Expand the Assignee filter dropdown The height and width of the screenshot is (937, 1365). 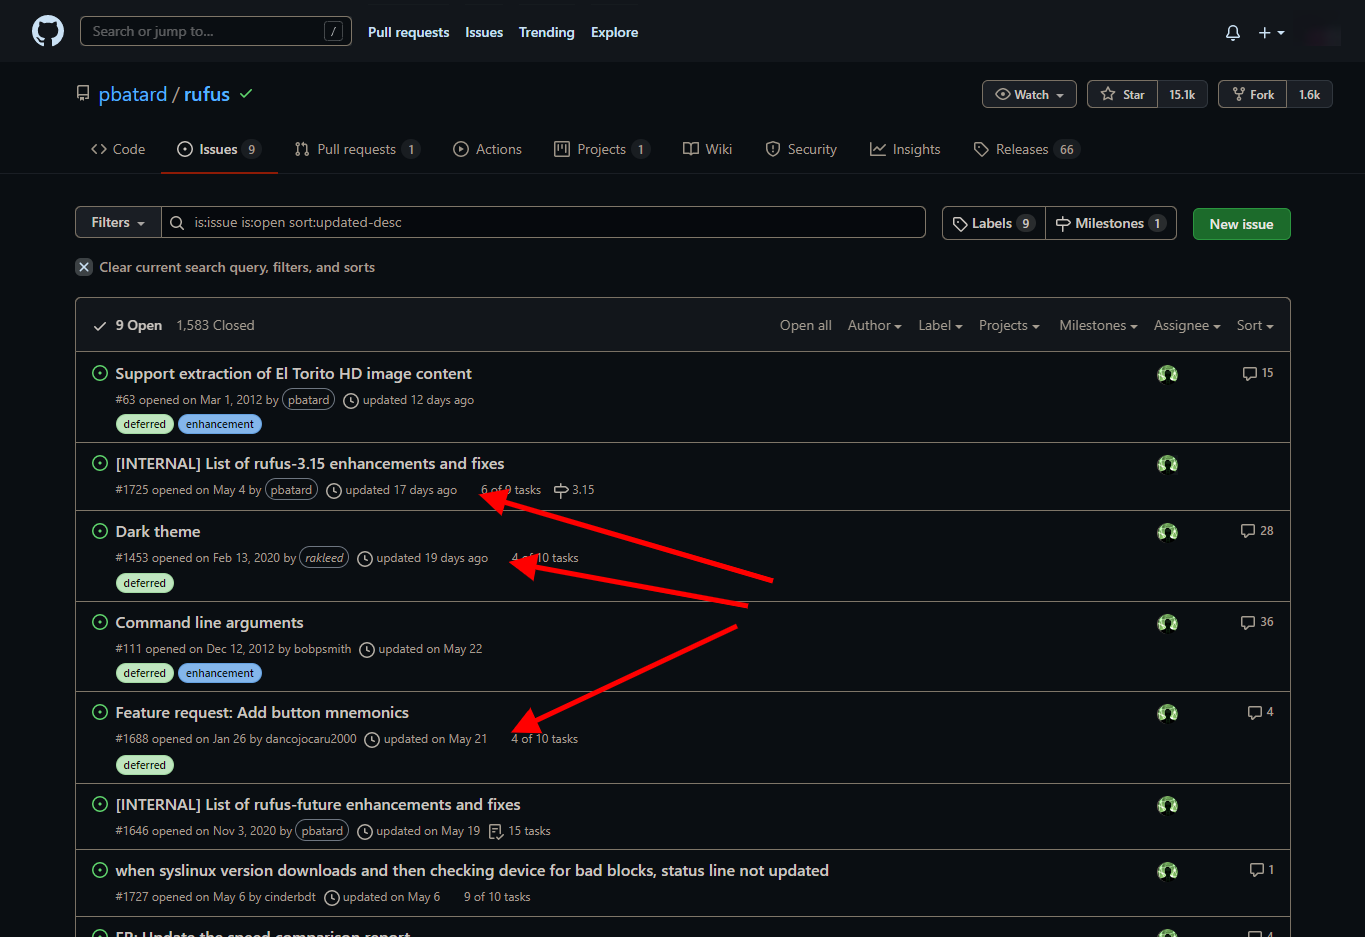(1187, 325)
